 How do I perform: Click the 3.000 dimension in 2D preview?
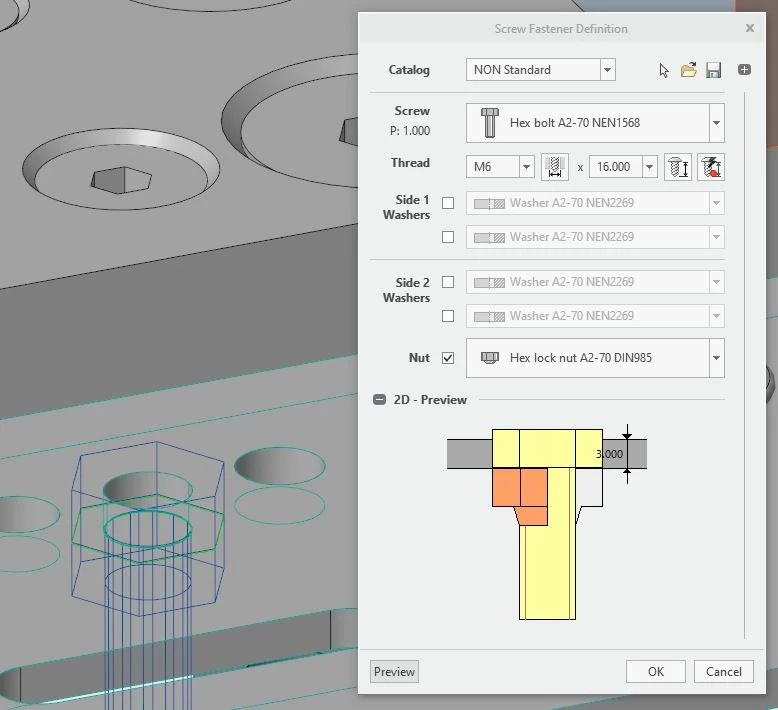pyautogui.click(x=609, y=454)
